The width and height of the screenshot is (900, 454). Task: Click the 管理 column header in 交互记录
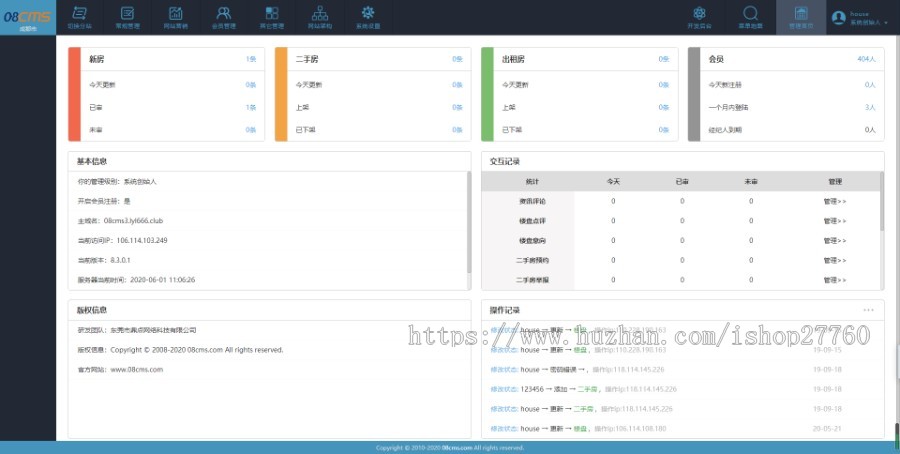coord(835,181)
